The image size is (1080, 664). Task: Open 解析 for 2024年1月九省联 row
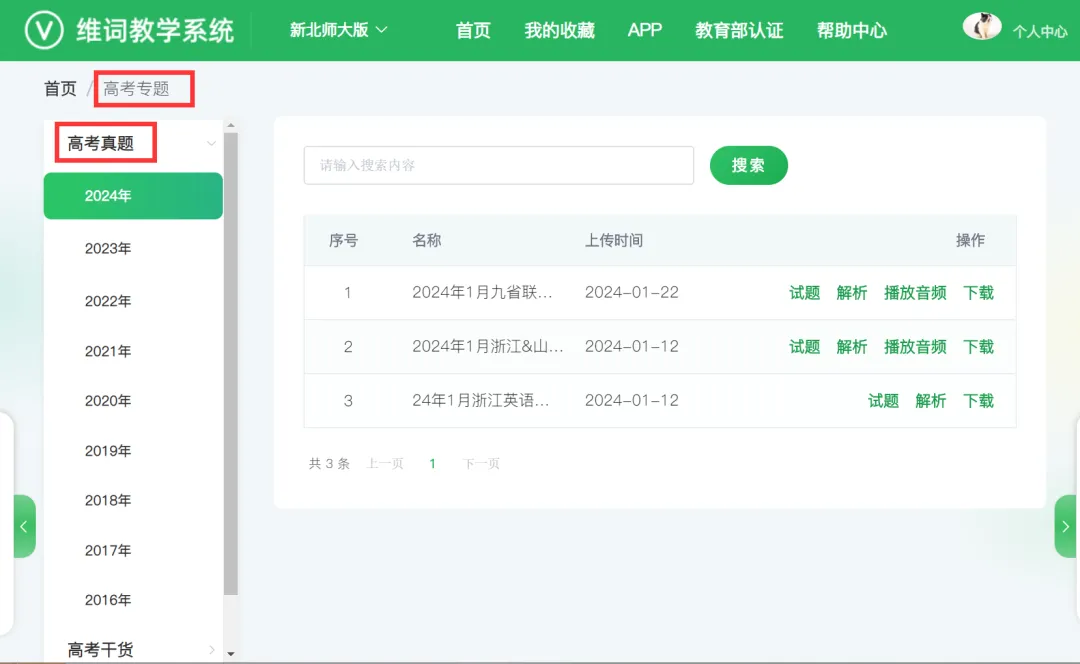coord(851,293)
